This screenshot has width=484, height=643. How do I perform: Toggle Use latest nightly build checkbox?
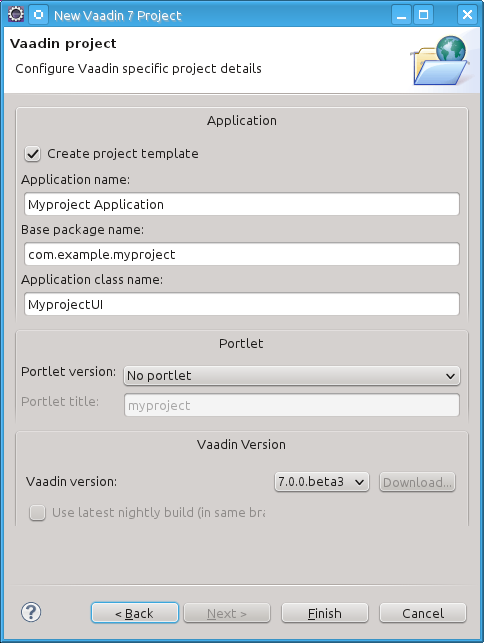(37, 513)
